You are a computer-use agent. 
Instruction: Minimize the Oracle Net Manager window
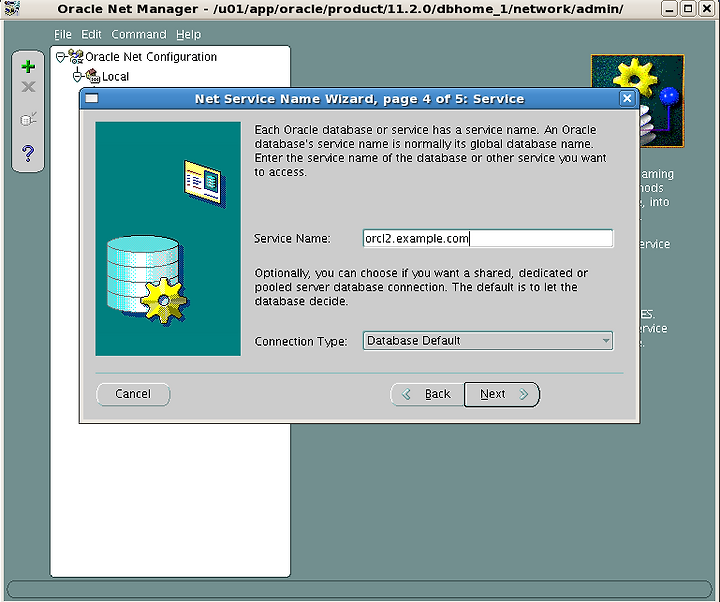click(x=669, y=9)
